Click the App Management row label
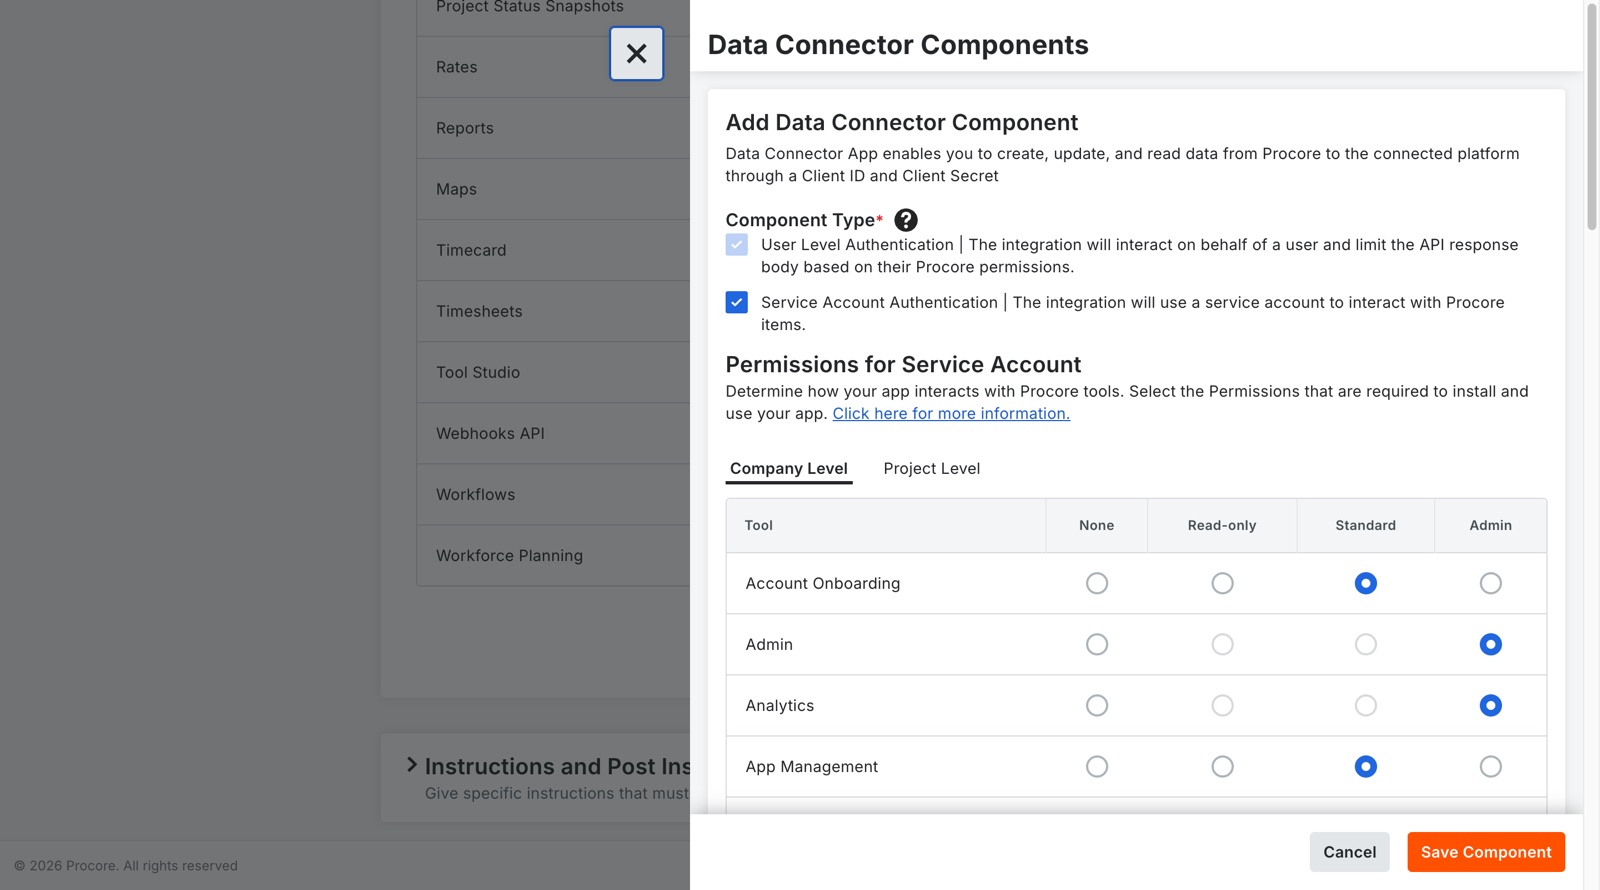The image size is (1600, 890). tap(812, 766)
